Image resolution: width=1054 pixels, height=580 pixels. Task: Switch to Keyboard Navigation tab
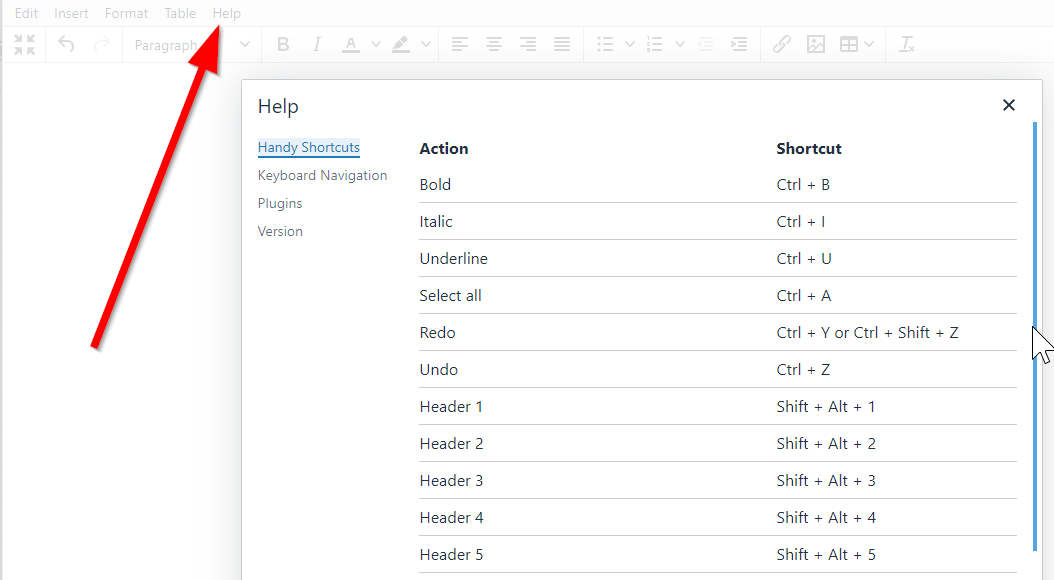(322, 175)
